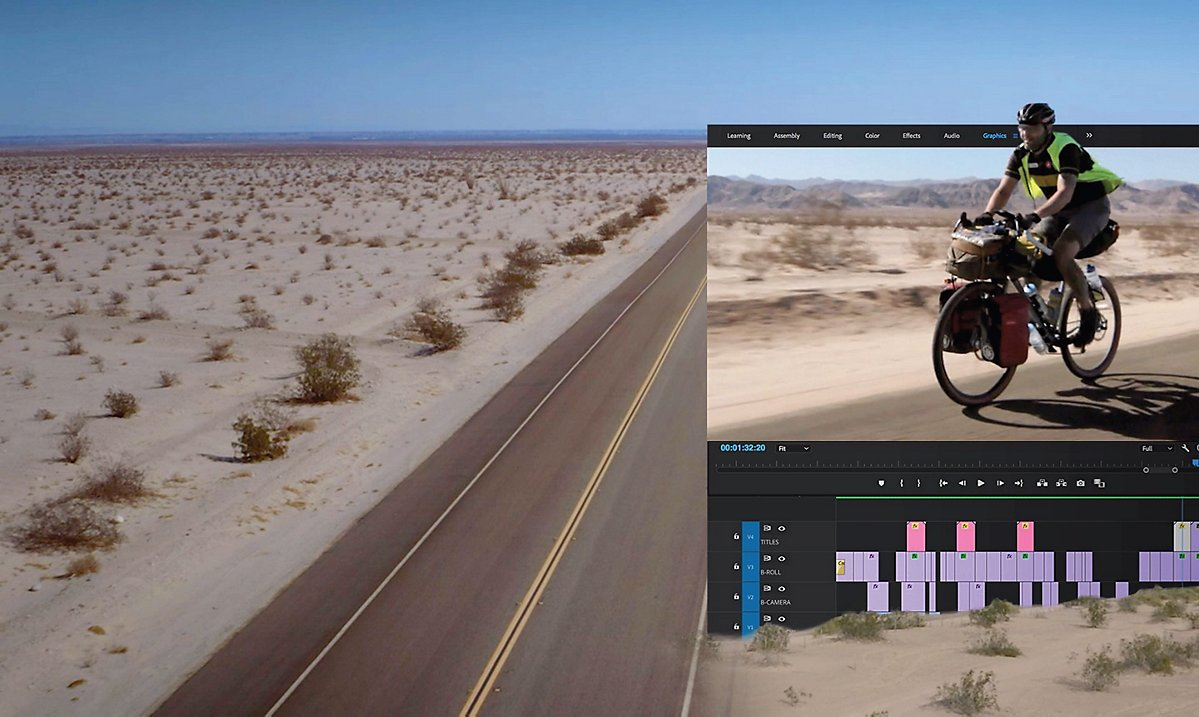This screenshot has height=717, width=1199.
Task: Select the first pink title clip
Action: 915,536
